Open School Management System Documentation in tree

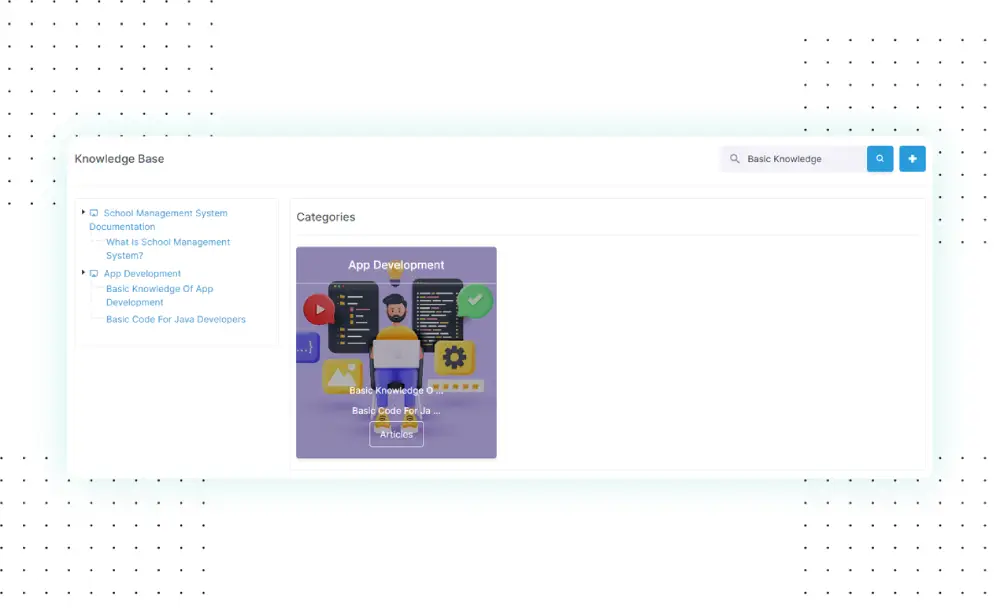(x=165, y=213)
